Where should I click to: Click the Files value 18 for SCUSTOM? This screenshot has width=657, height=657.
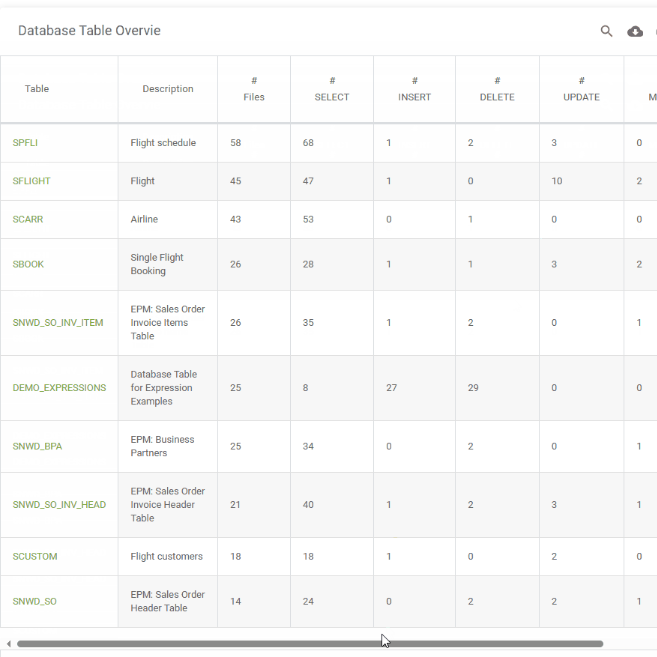pos(235,556)
